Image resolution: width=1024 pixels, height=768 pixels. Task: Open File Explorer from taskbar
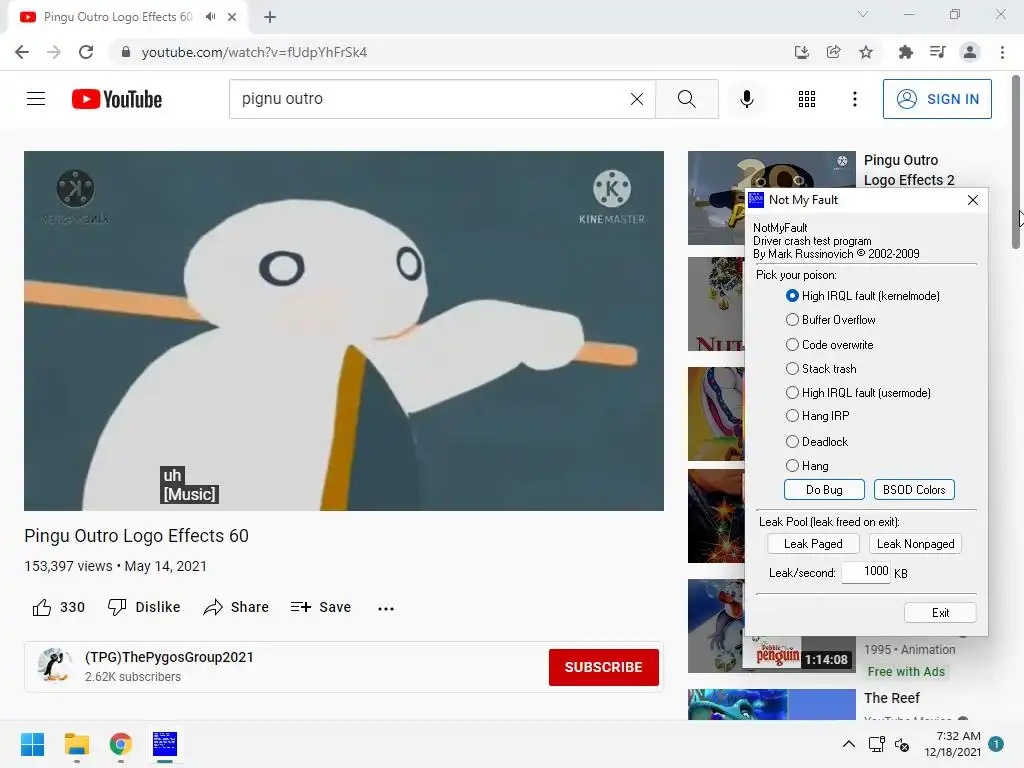pos(76,744)
